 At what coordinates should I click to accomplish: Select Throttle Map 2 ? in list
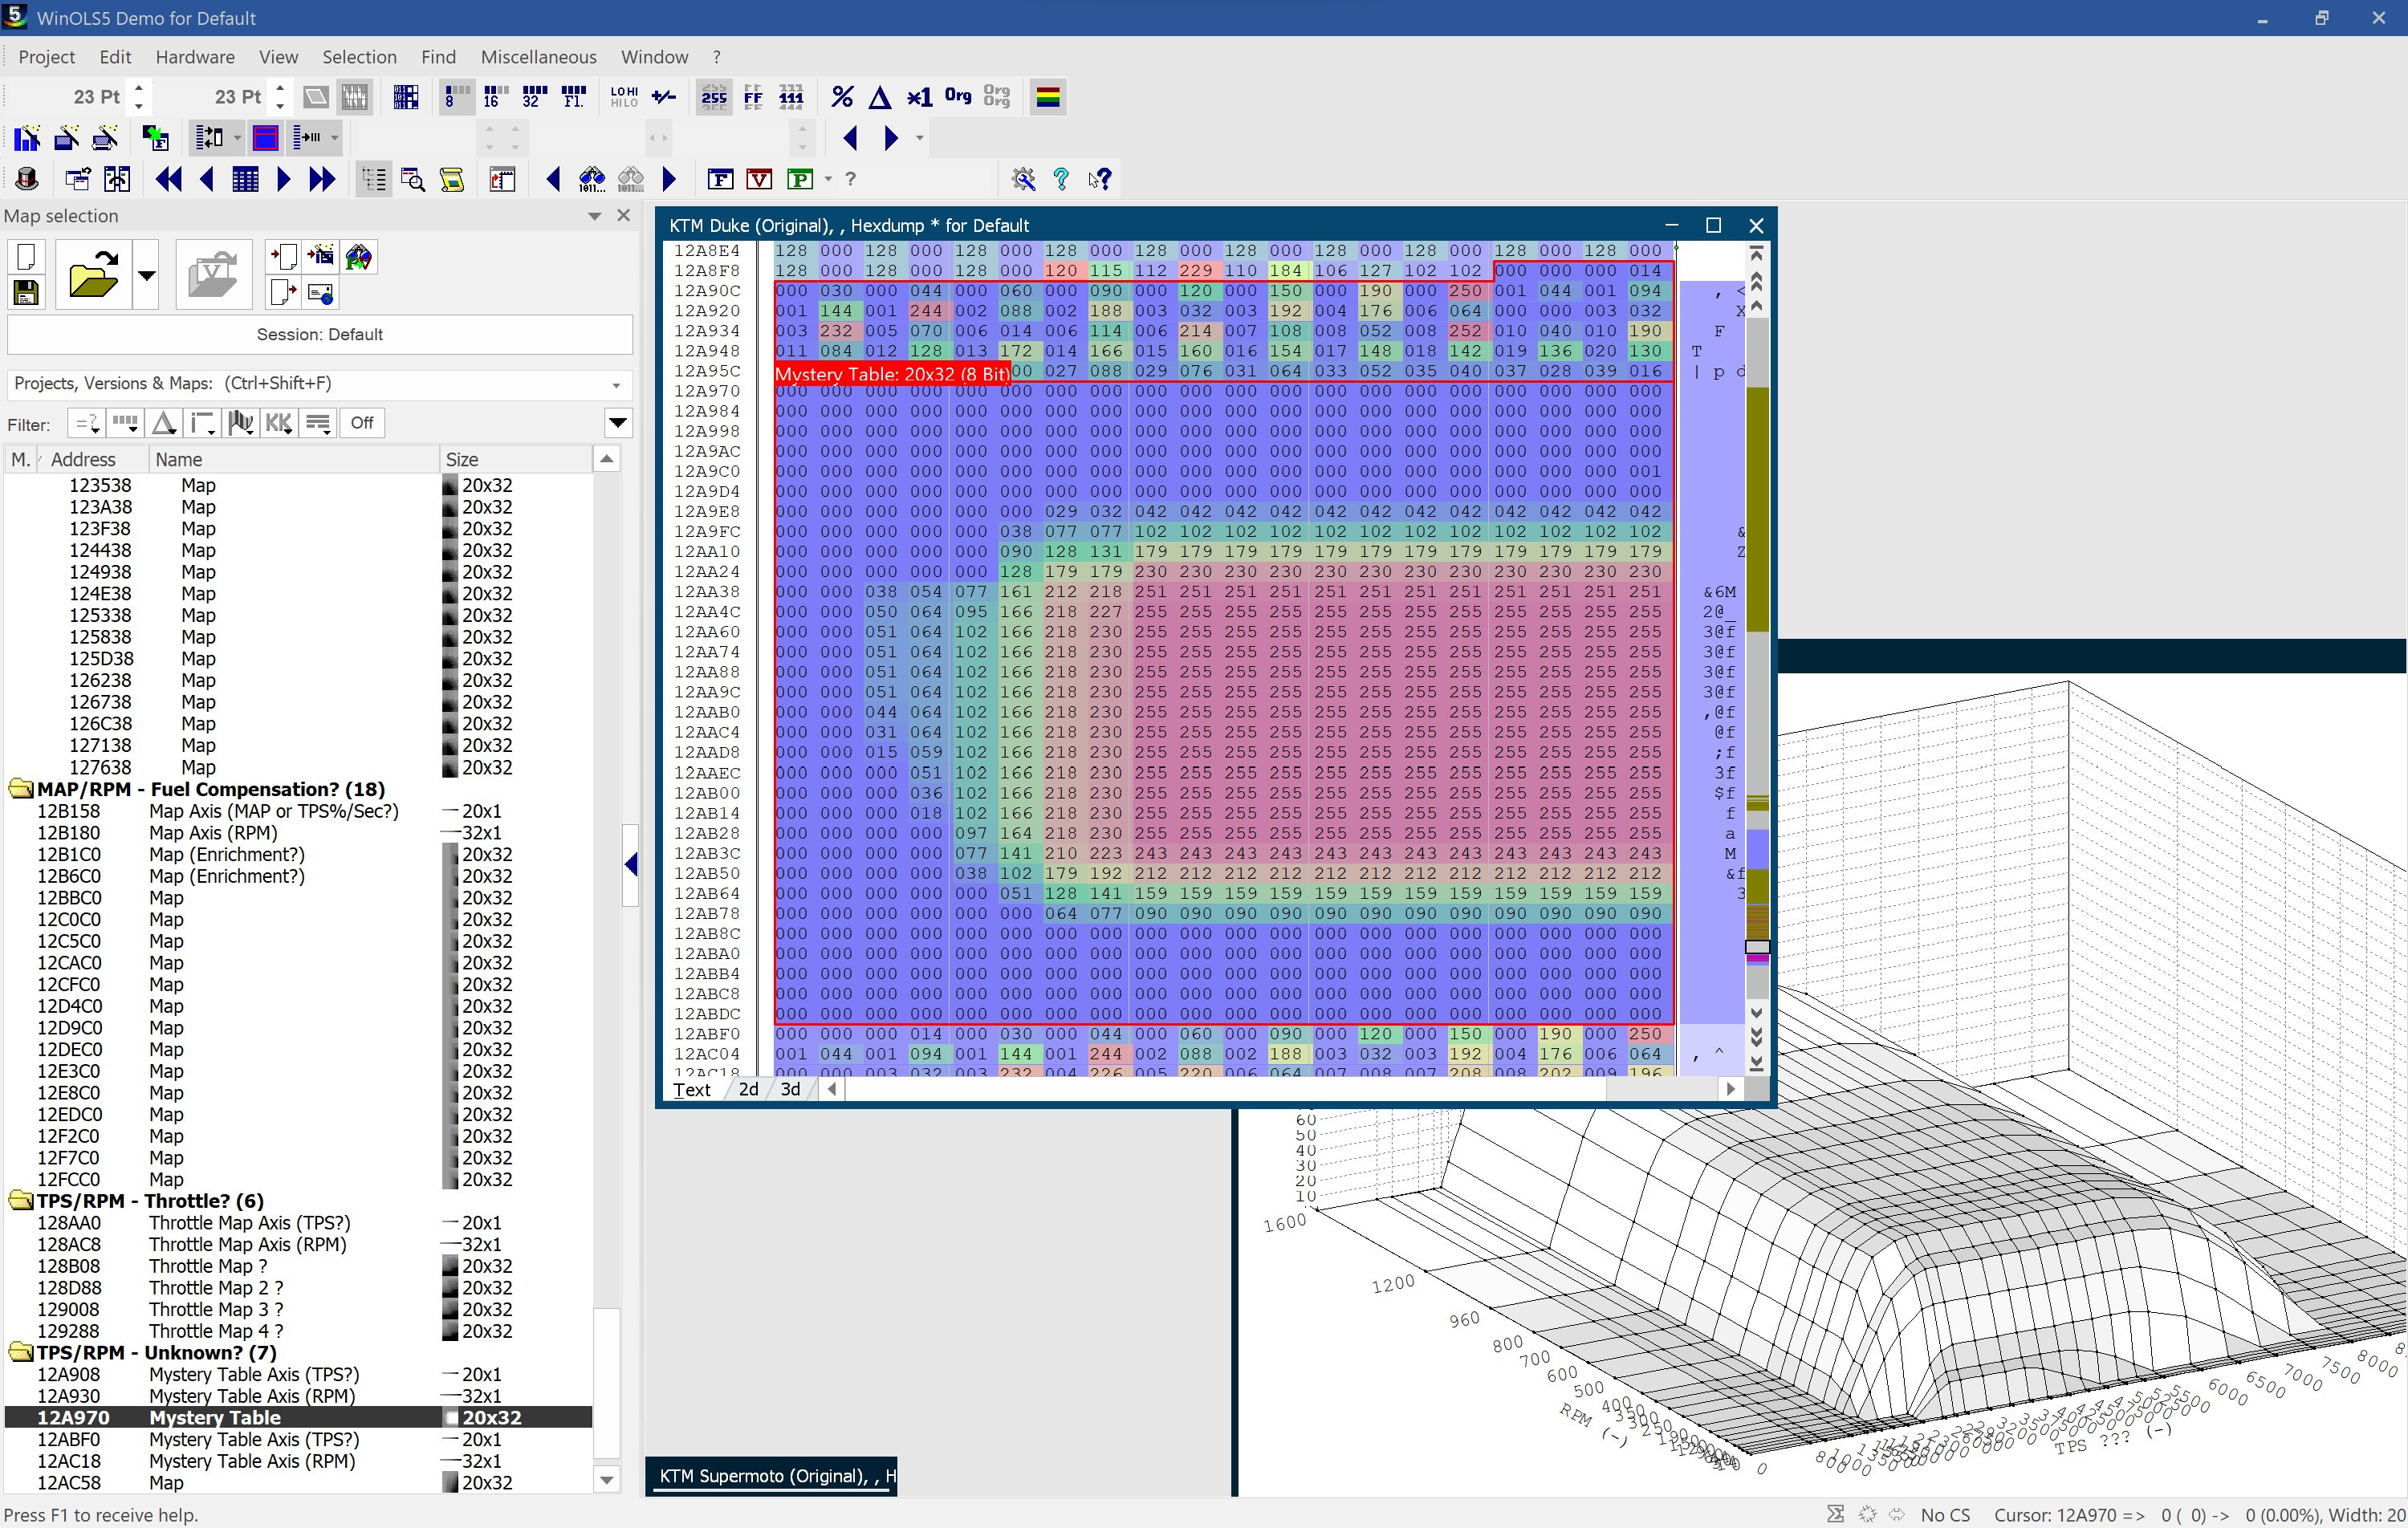[215, 1288]
